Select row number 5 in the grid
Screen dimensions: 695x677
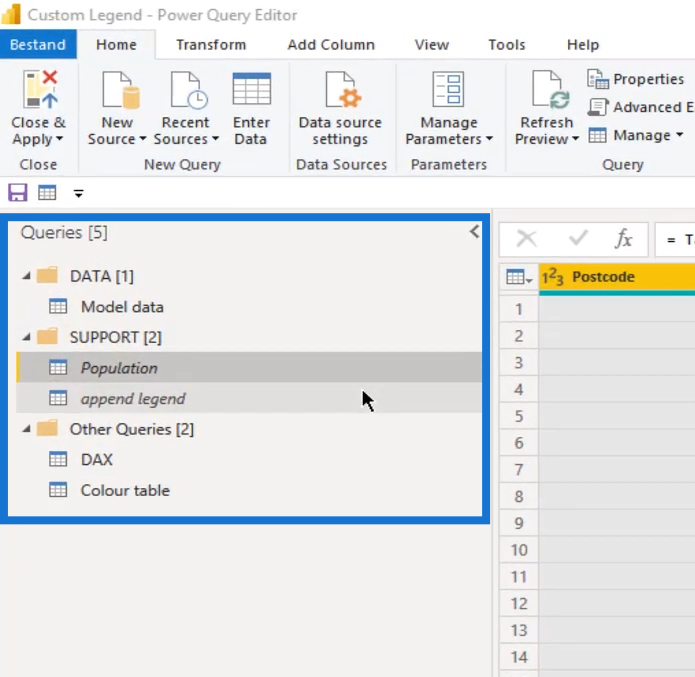click(x=519, y=416)
